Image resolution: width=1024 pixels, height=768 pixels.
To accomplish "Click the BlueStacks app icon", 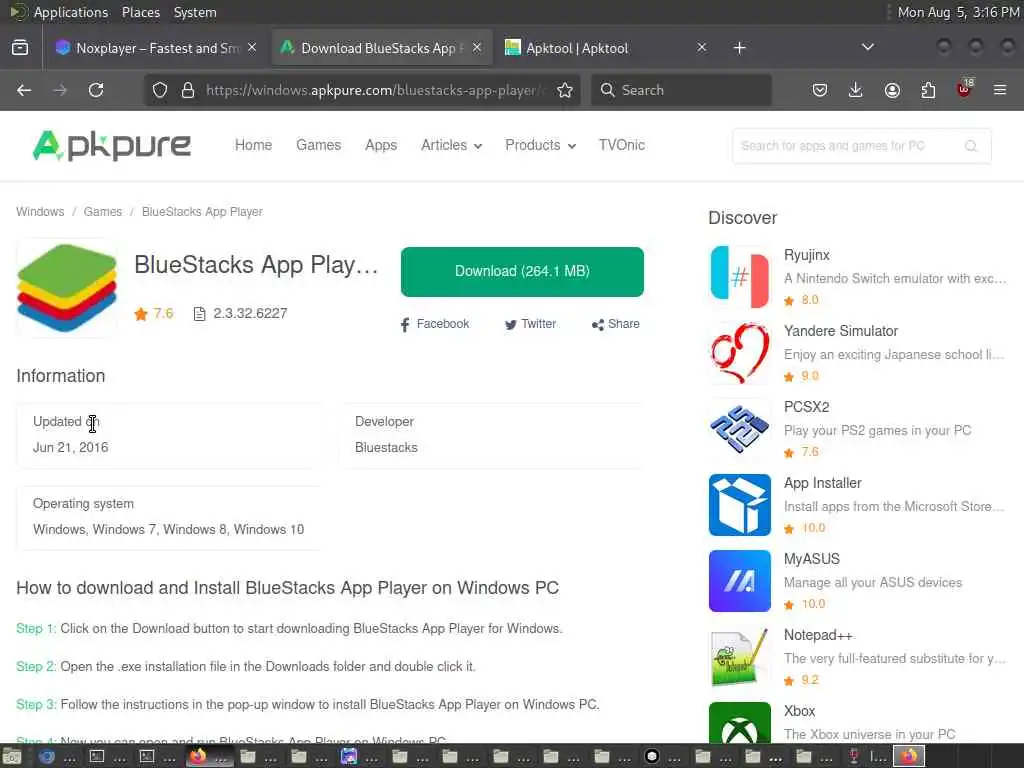I will [x=67, y=288].
